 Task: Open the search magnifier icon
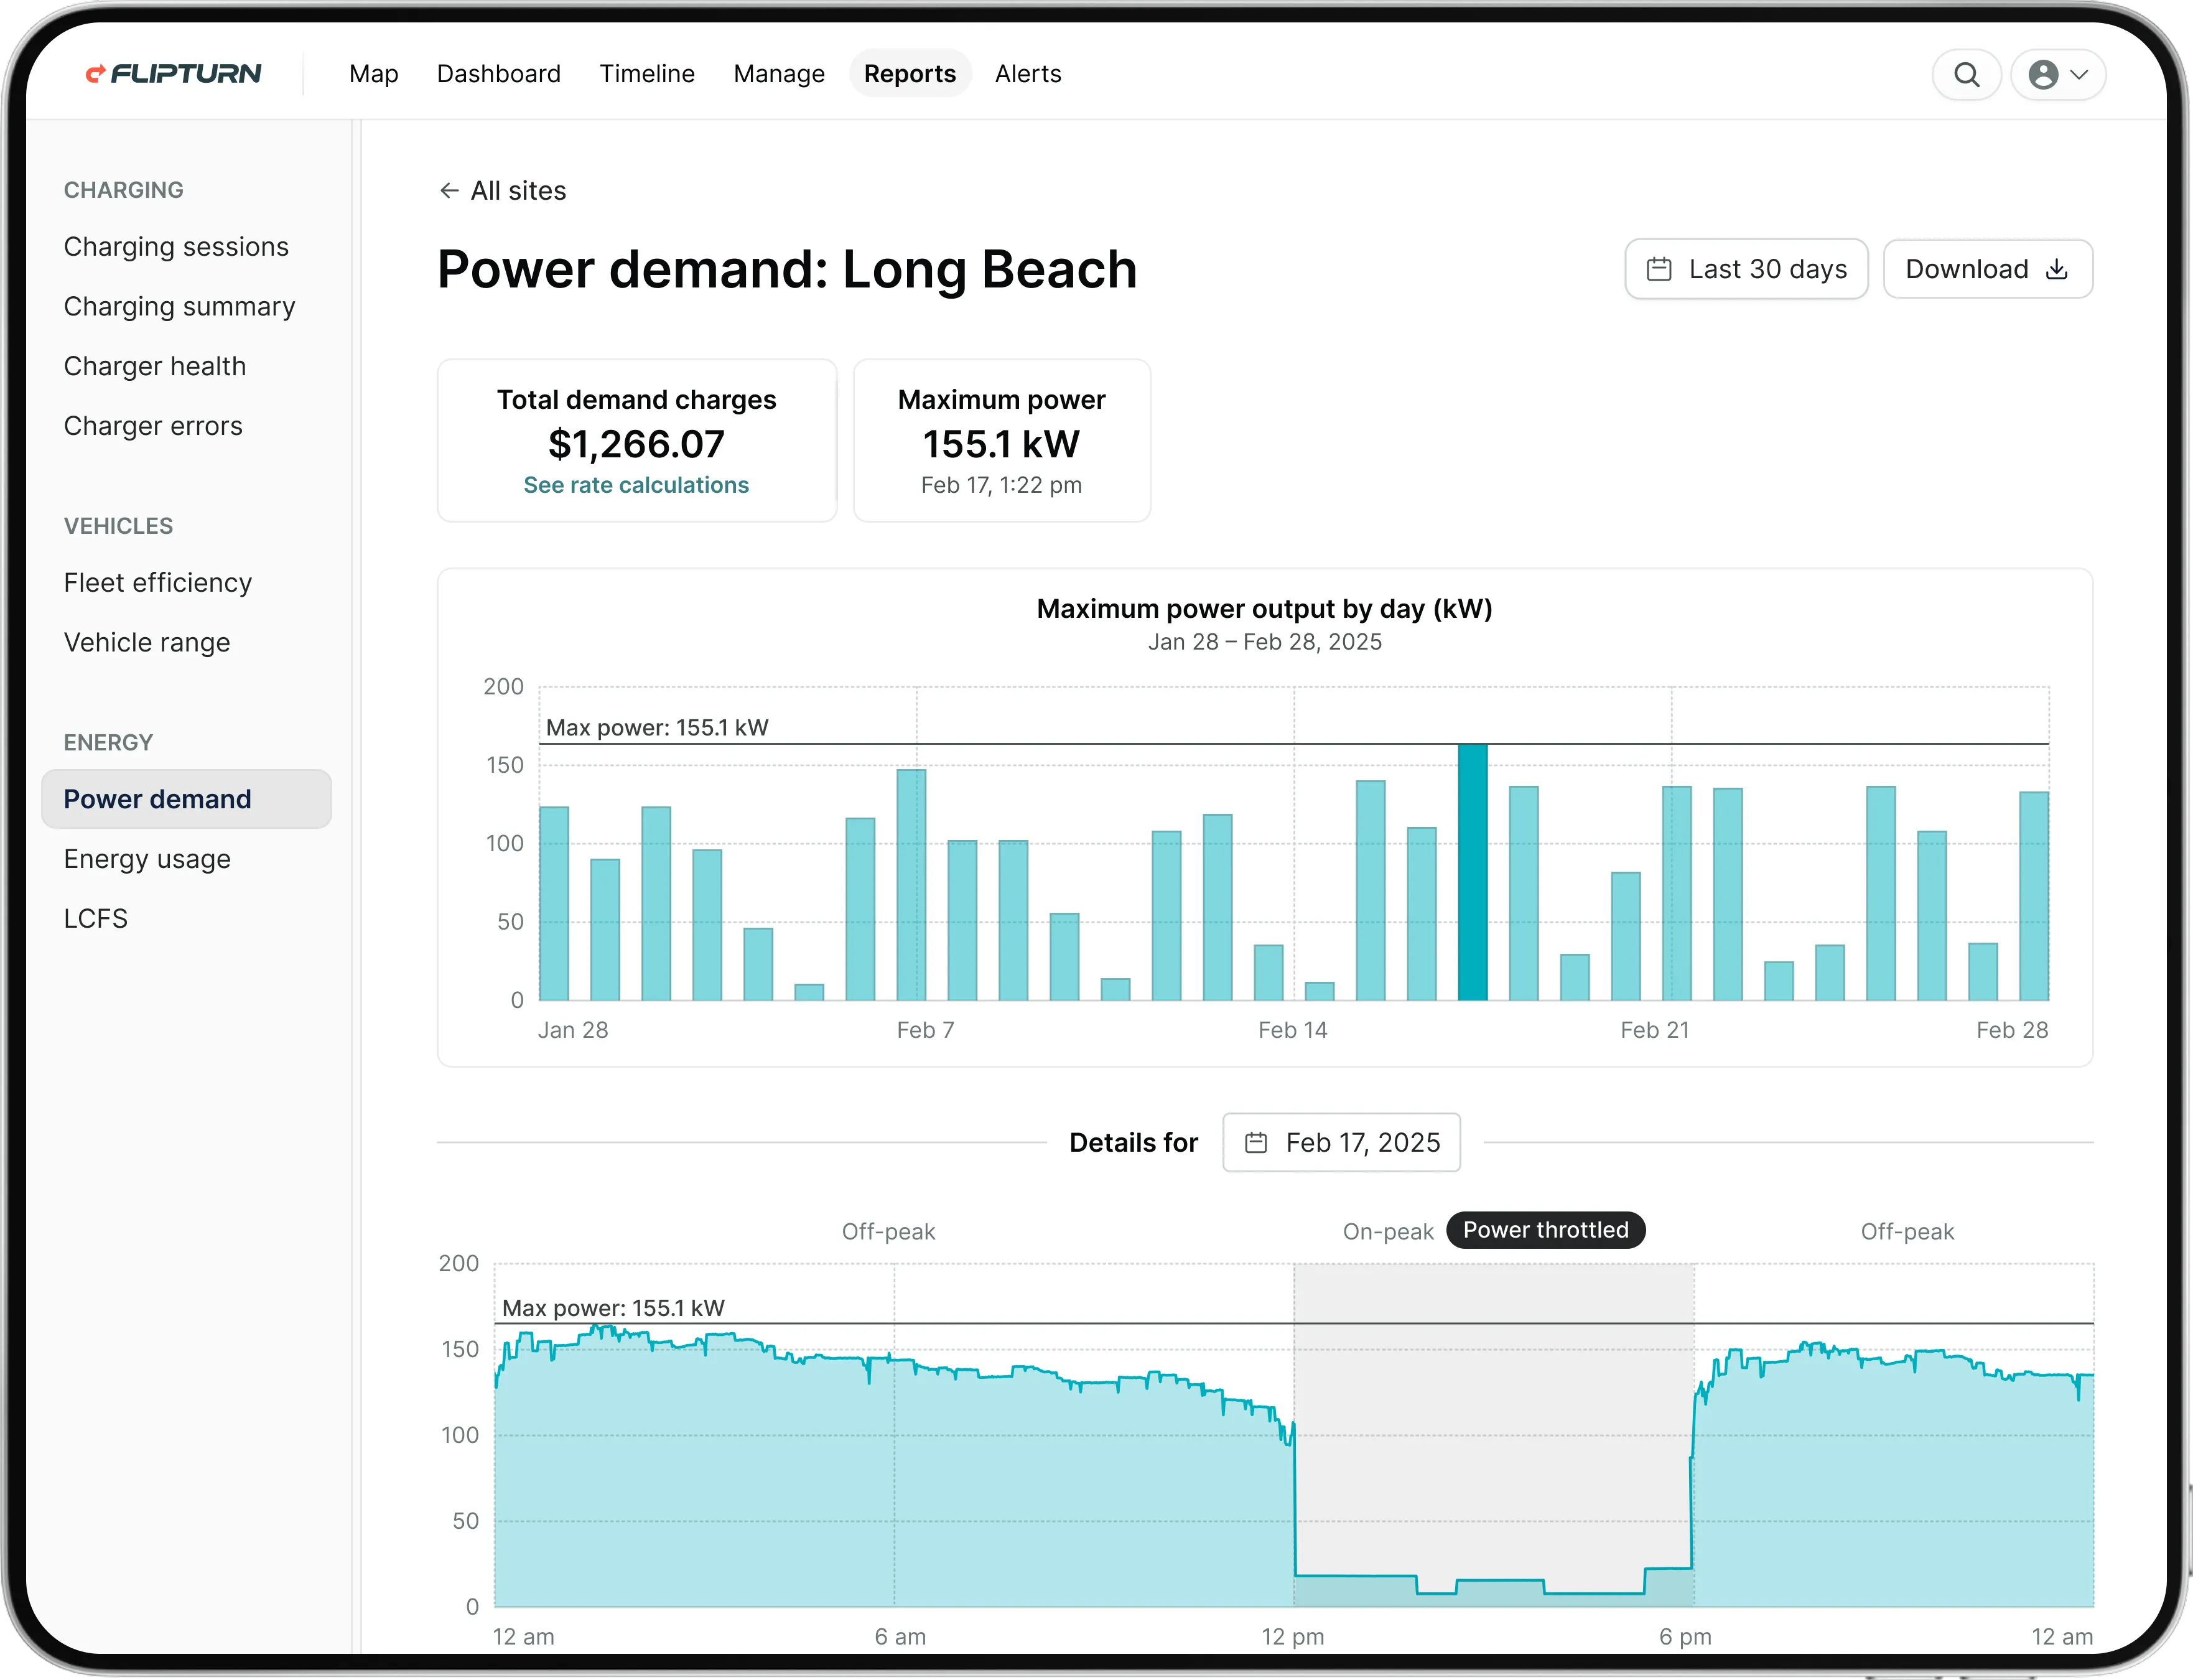pos(1966,74)
